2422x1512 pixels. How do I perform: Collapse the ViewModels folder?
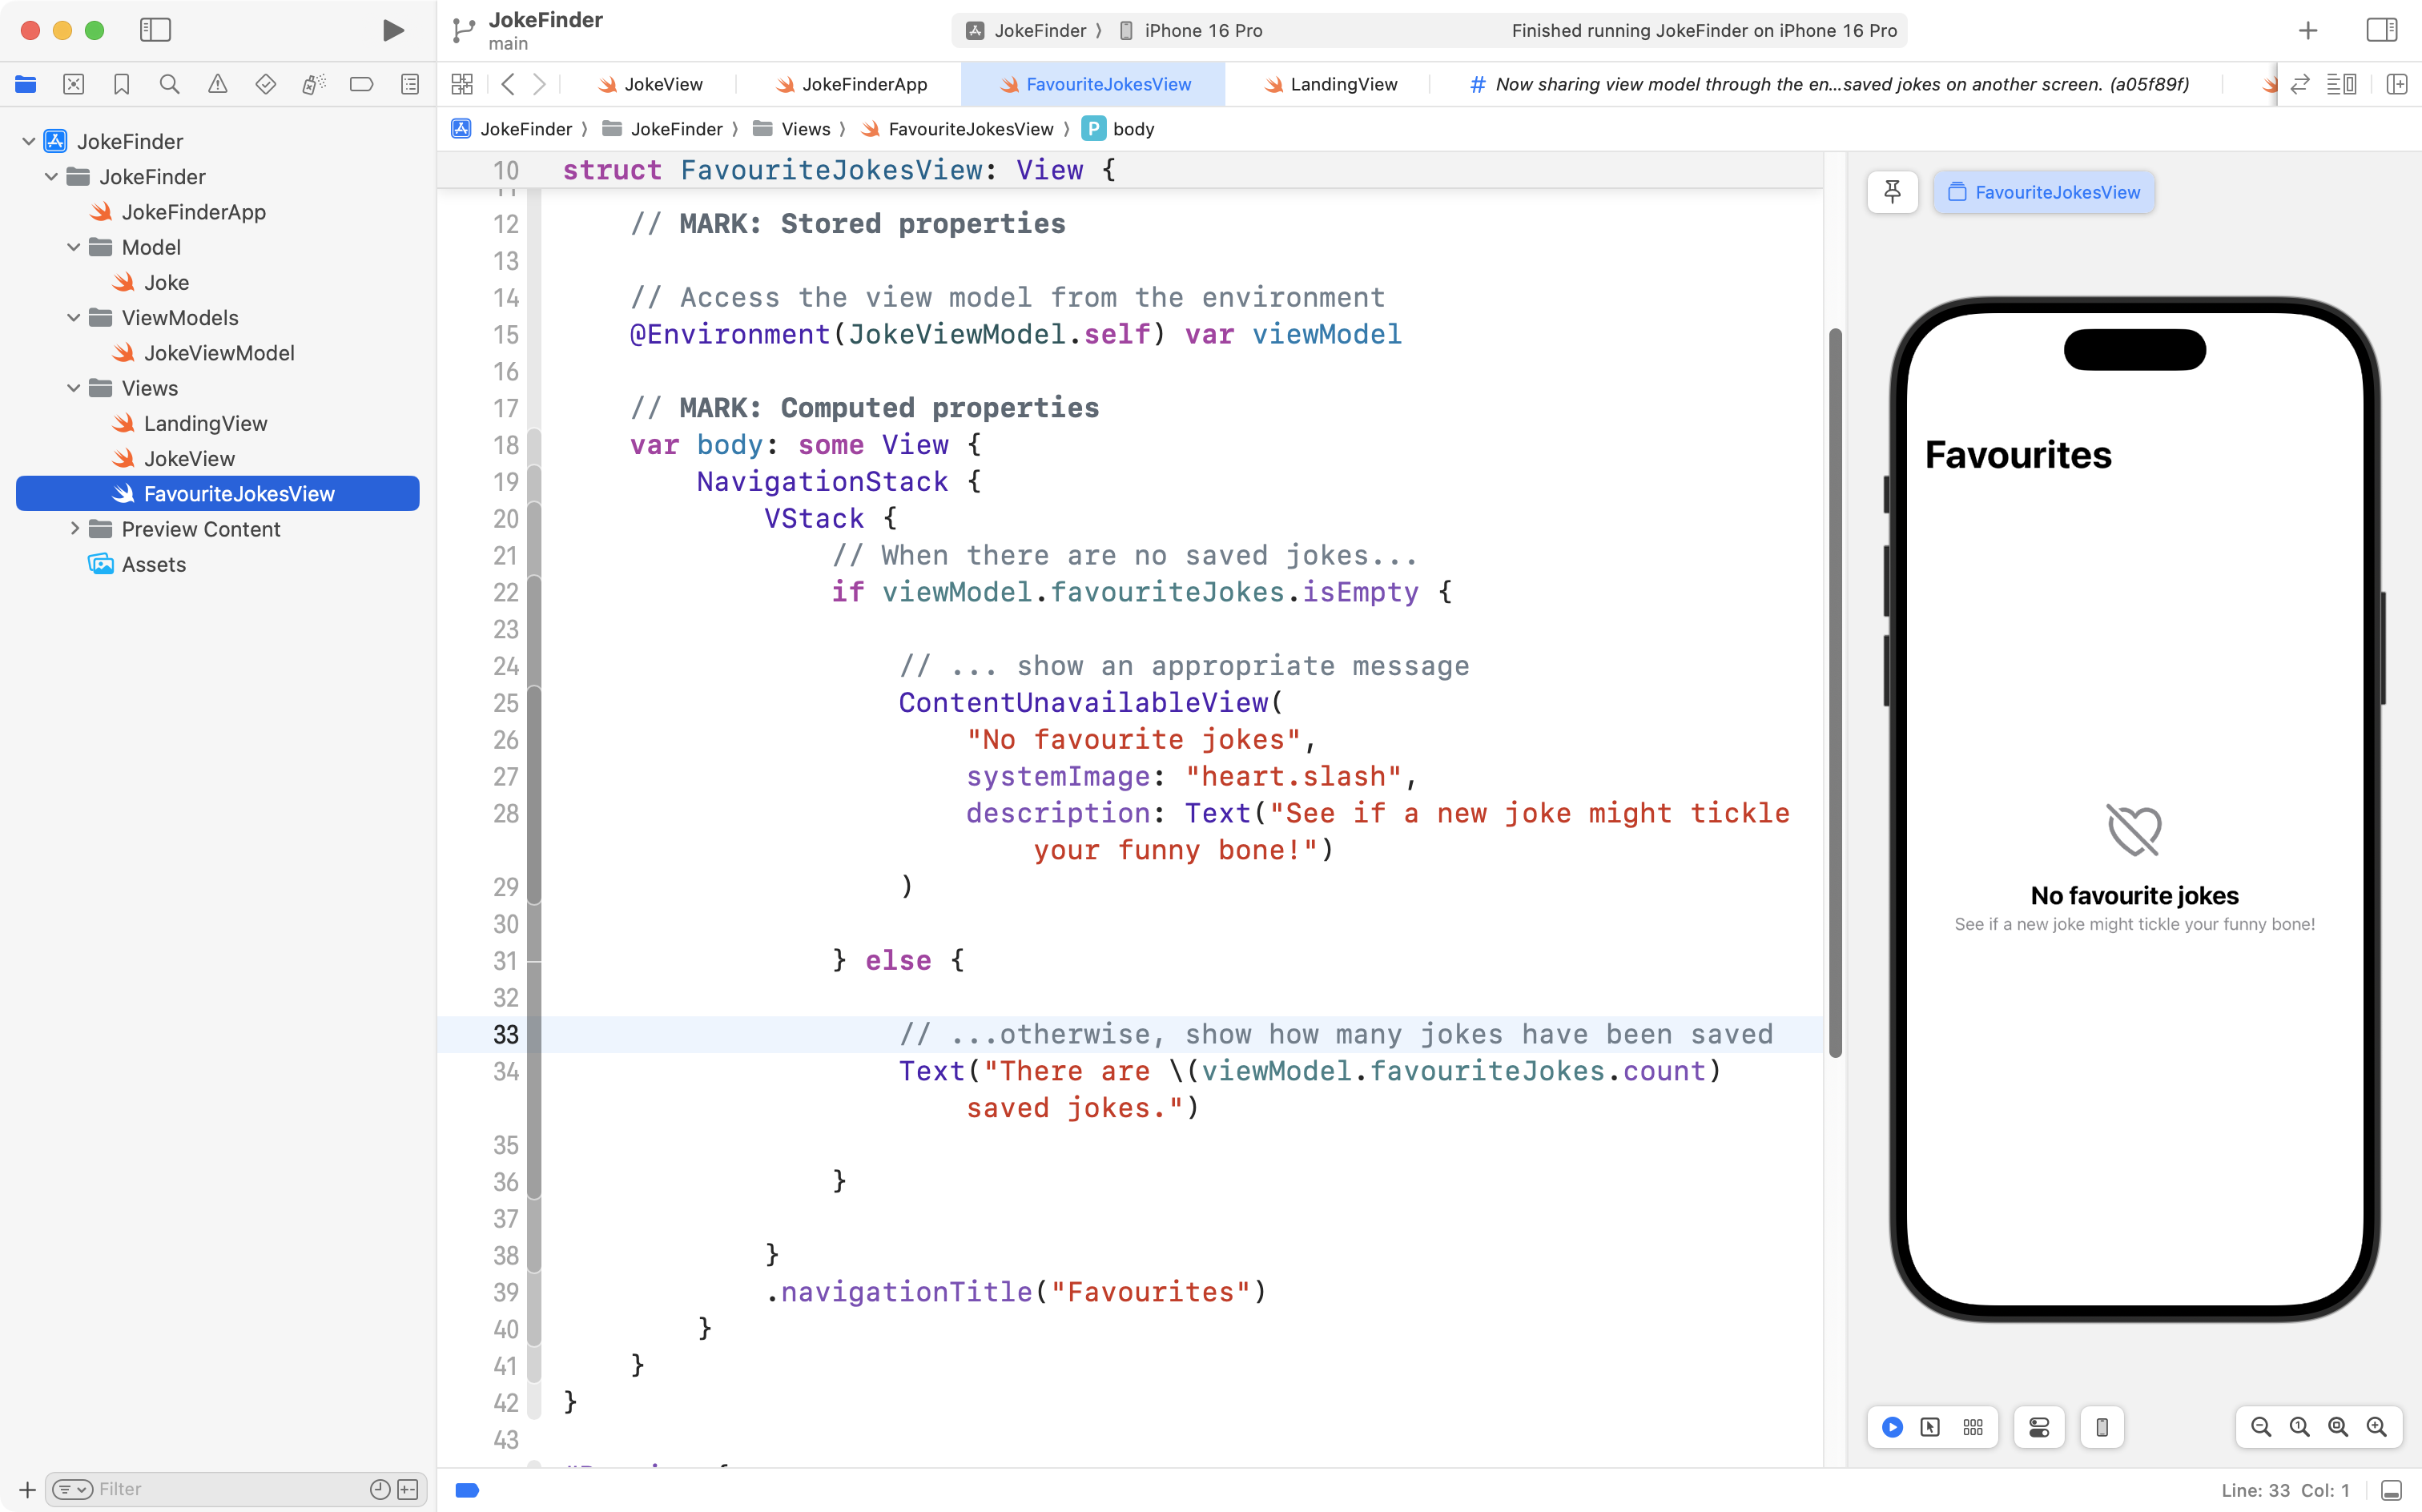(73, 318)
